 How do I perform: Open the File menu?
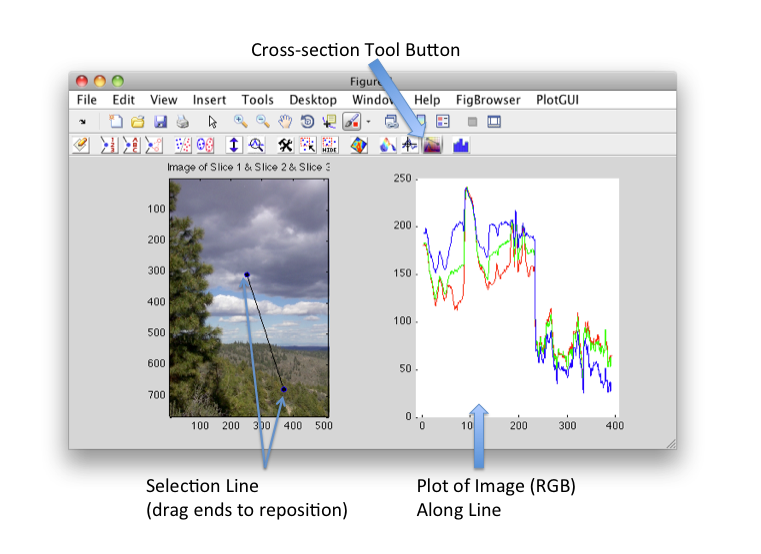click(x=87, y=100)
